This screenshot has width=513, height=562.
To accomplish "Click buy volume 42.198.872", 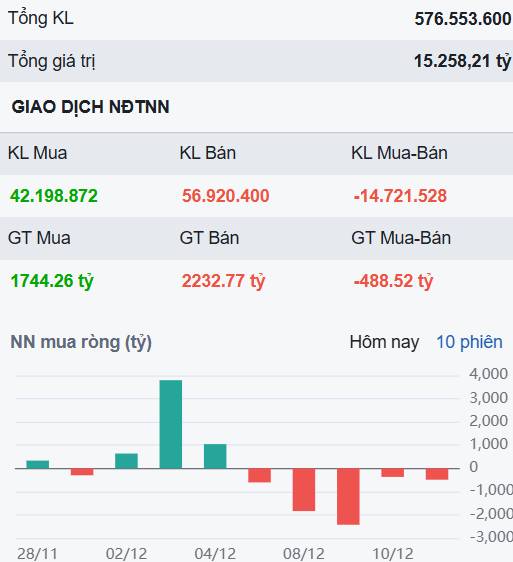I will tap(54, 196).
